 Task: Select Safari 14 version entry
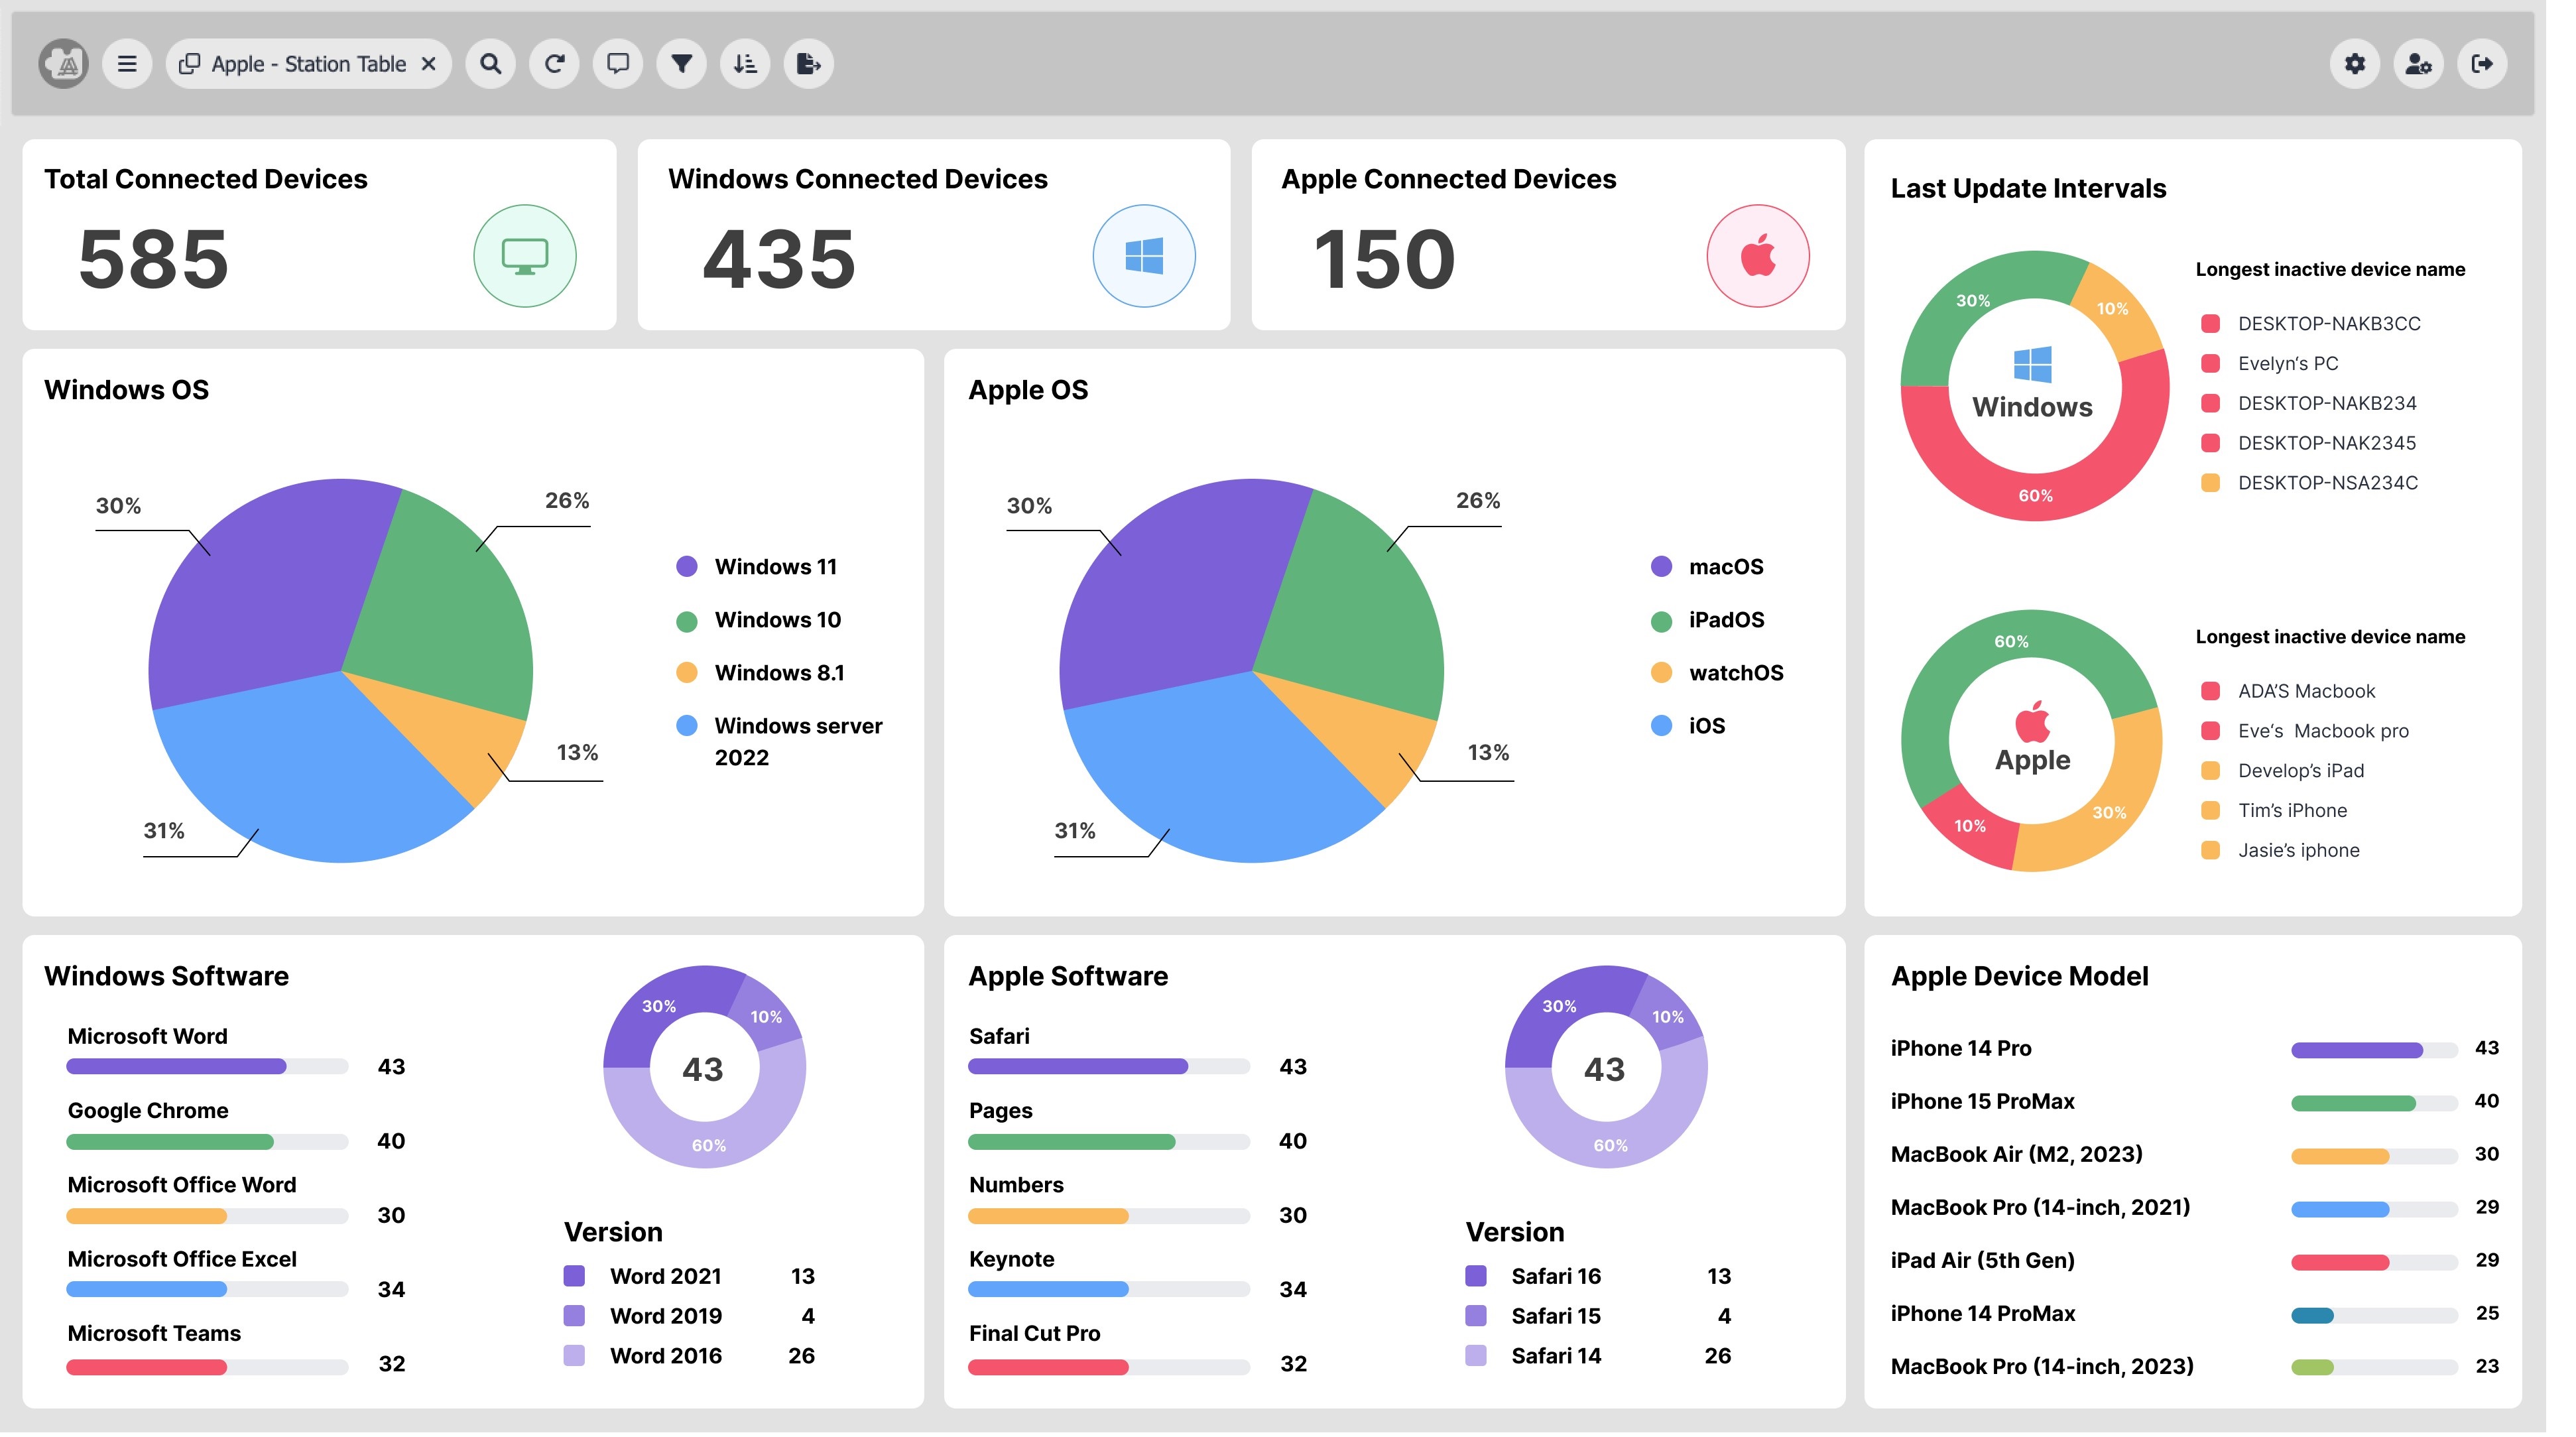click(1598, 1357)
